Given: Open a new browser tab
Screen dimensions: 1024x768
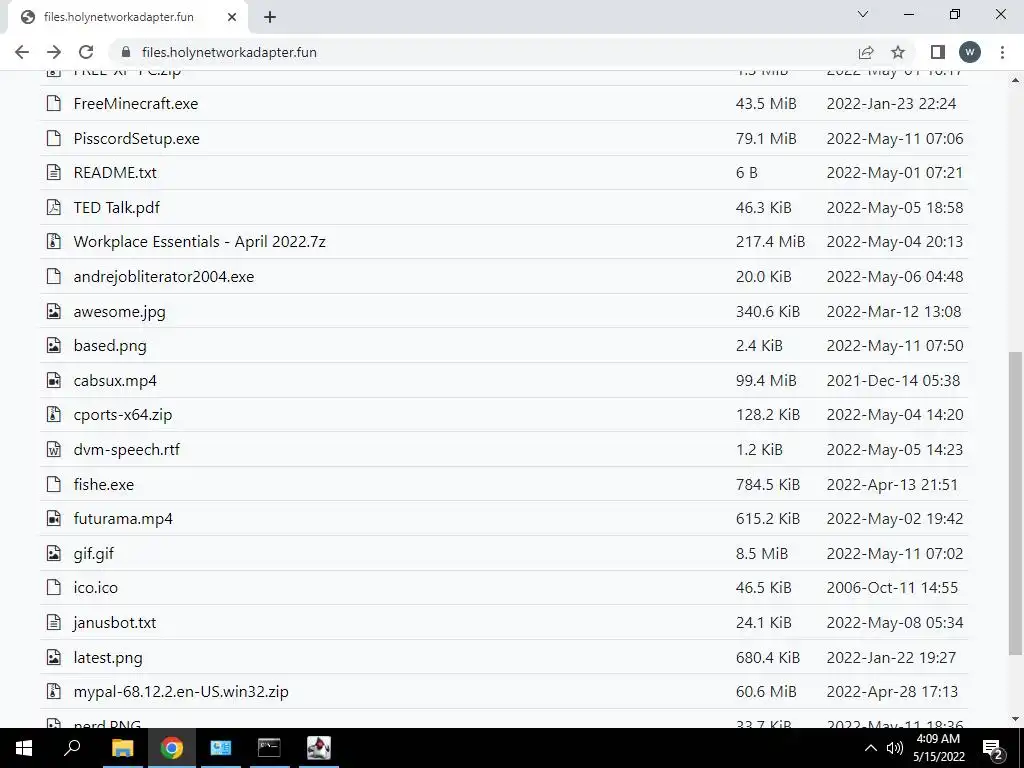Looking at the screenshot, I should pyautogui.click(x=270, y=17).
